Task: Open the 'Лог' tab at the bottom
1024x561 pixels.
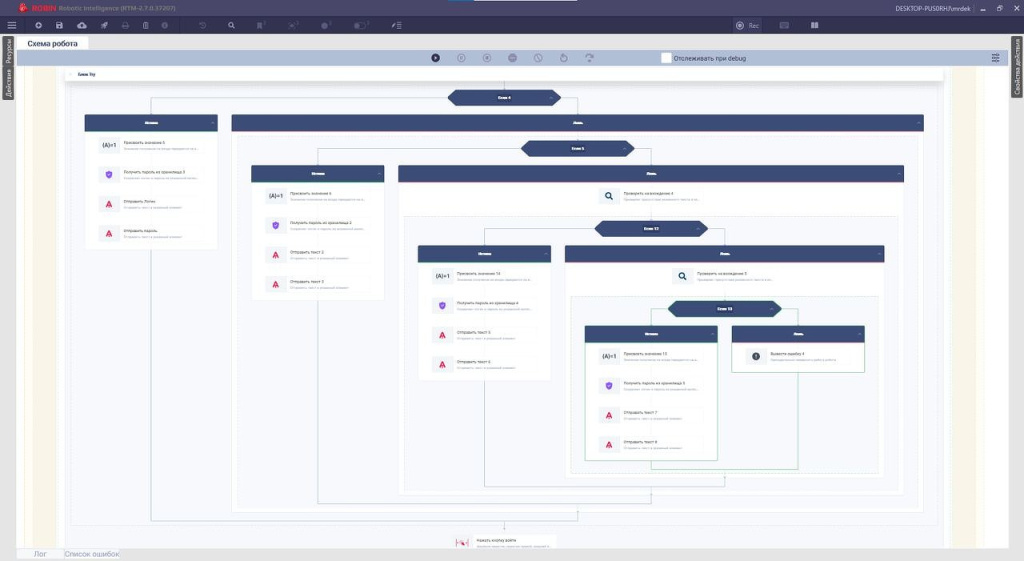Action: coord(40,554)
